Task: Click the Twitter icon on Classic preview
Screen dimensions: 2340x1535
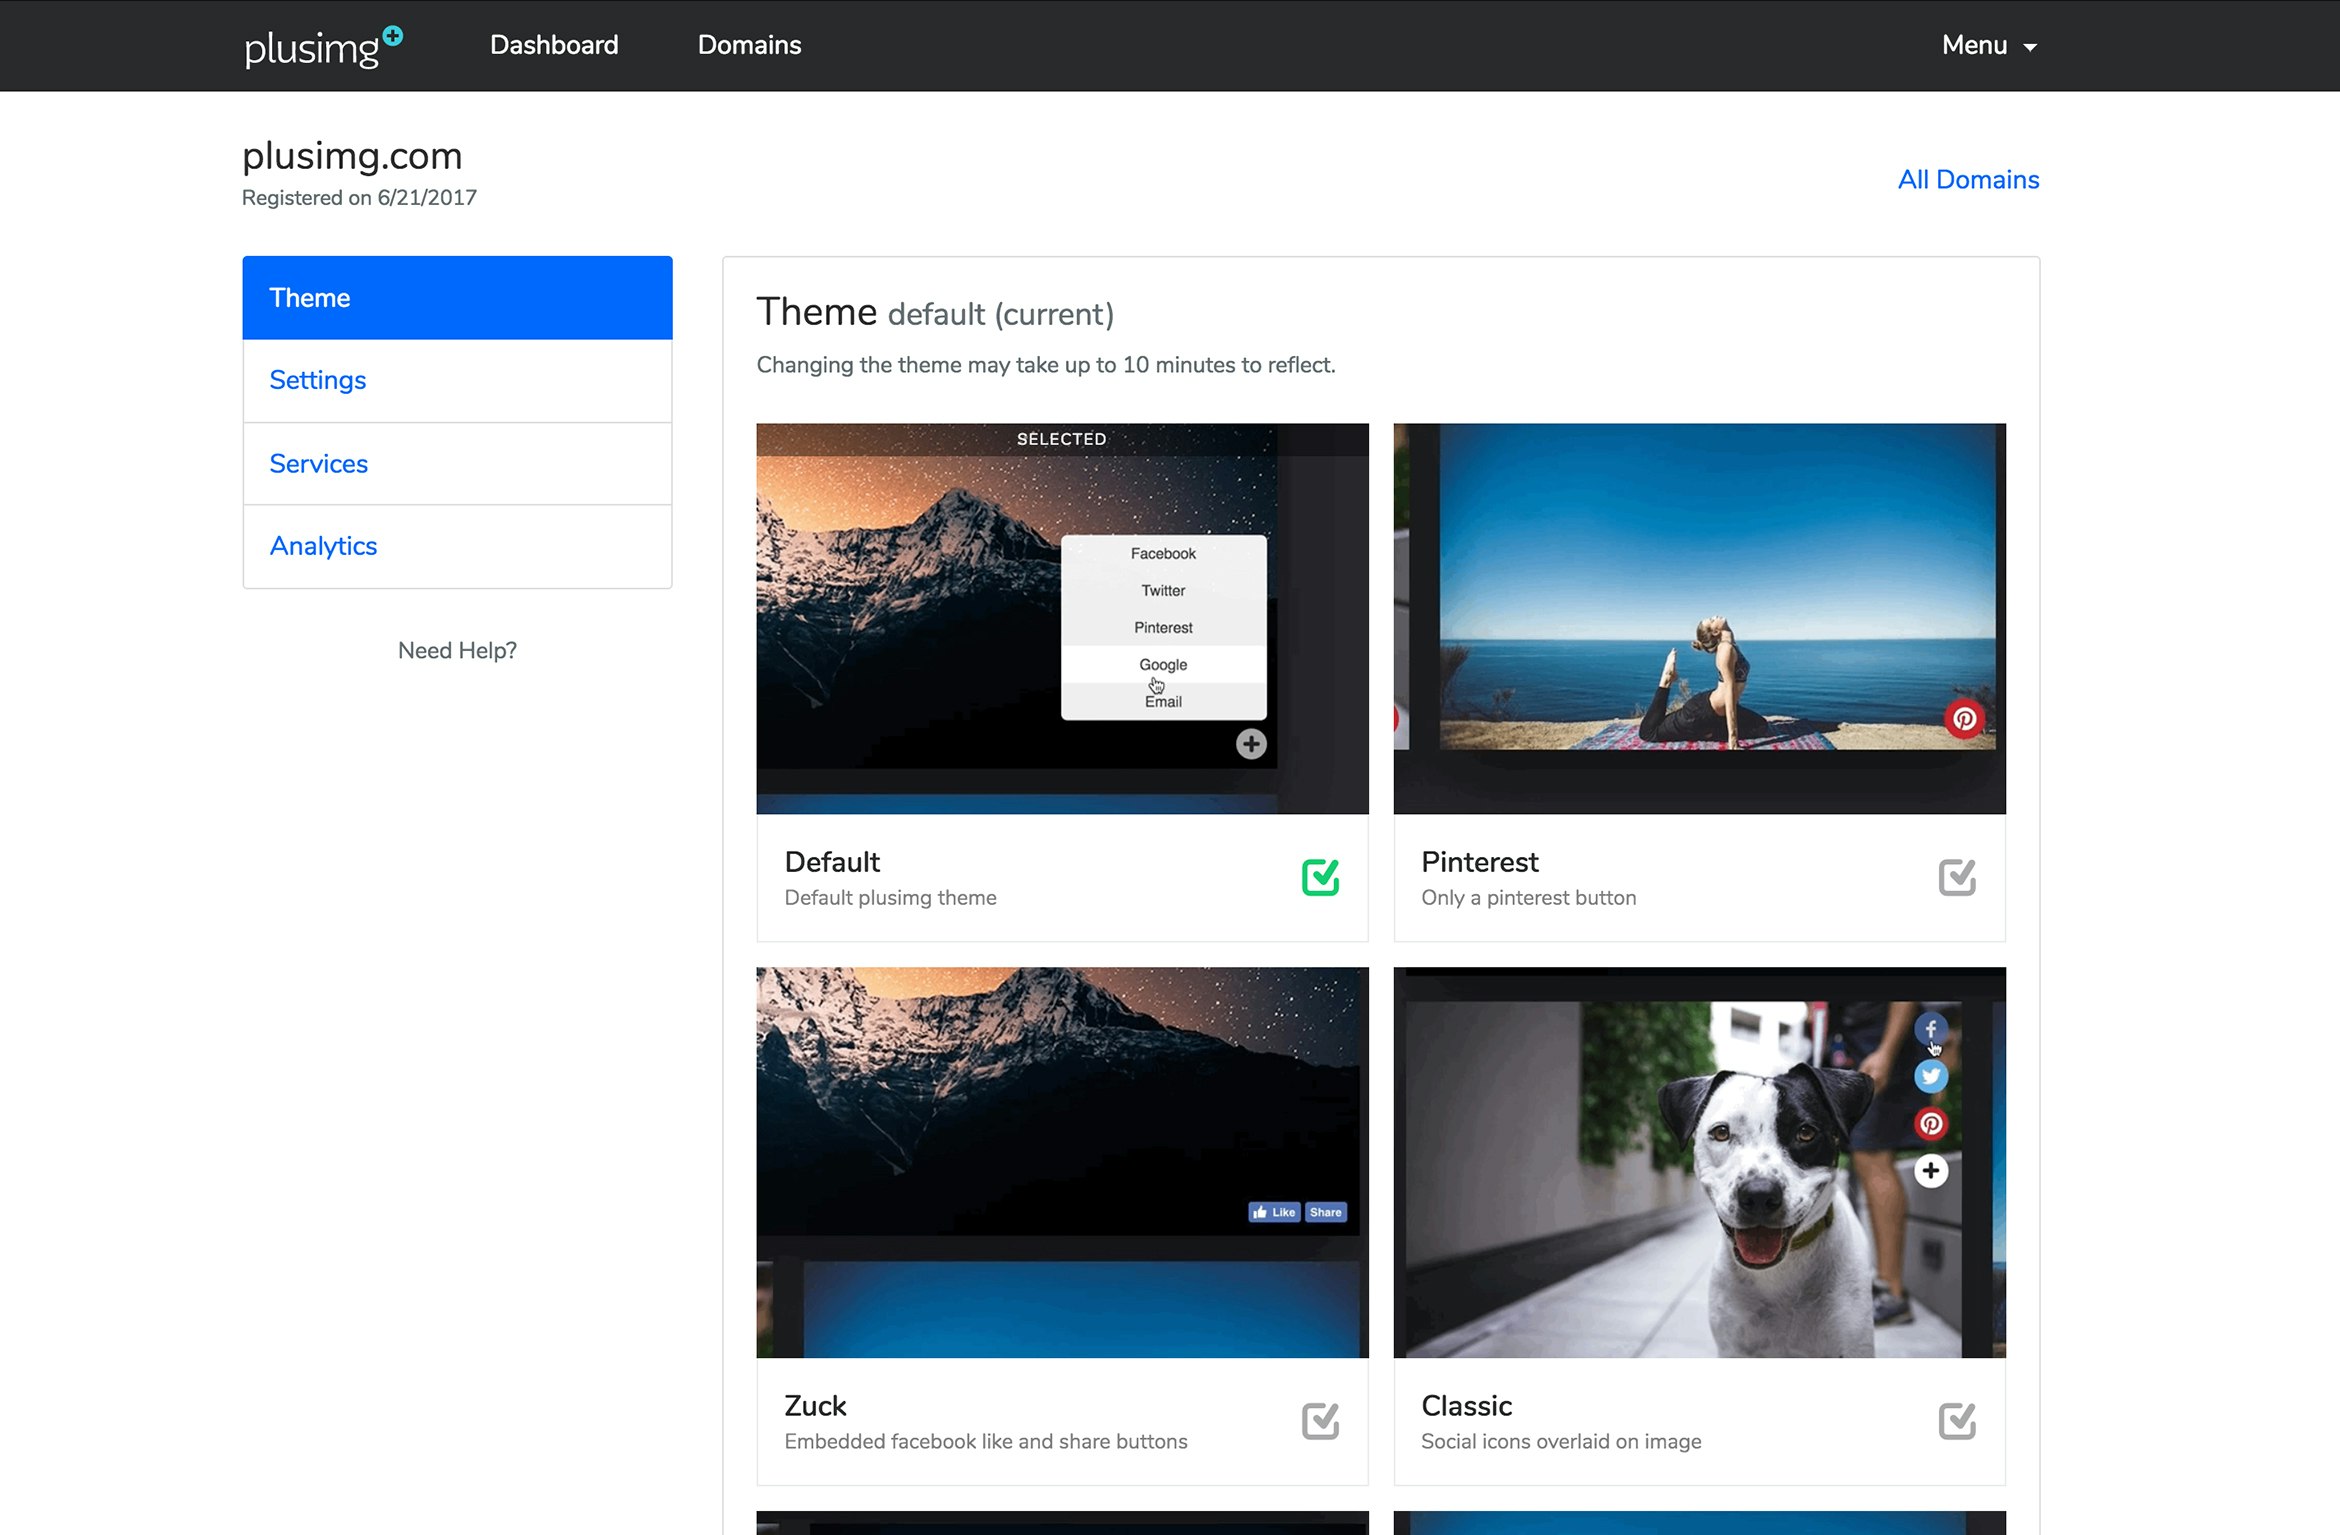Action: tap(1930, 1077)
